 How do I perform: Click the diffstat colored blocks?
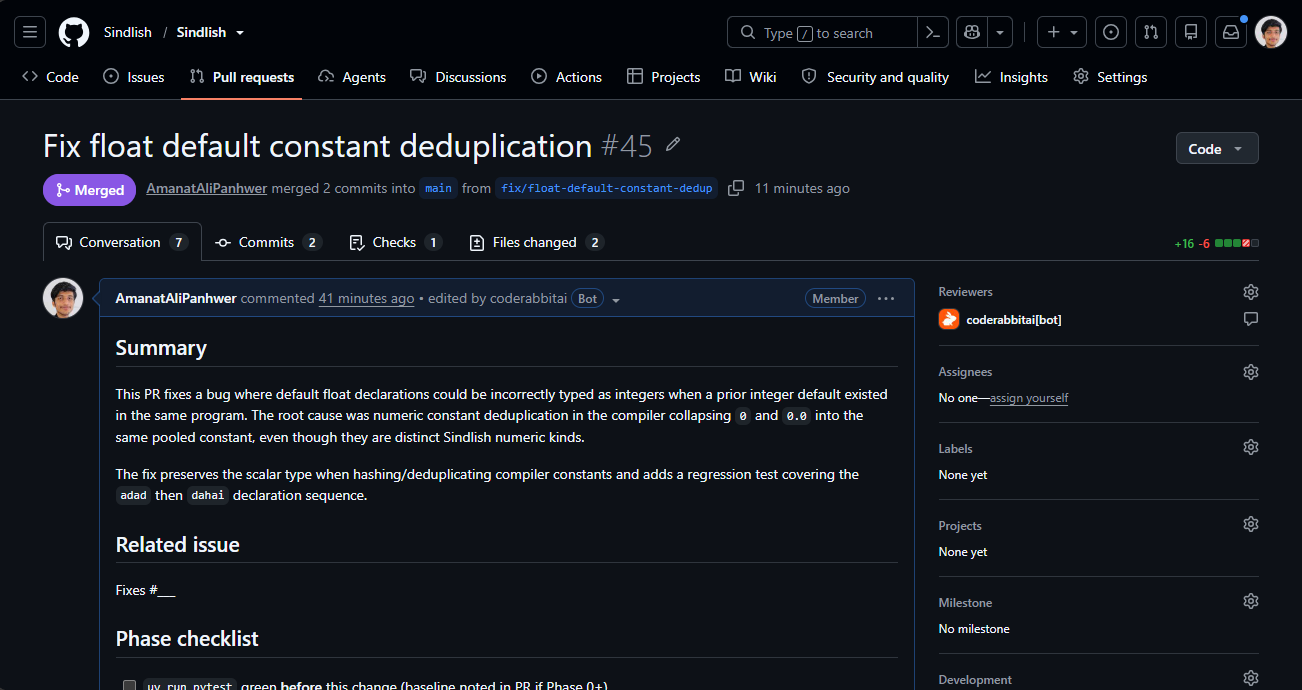1237,243
